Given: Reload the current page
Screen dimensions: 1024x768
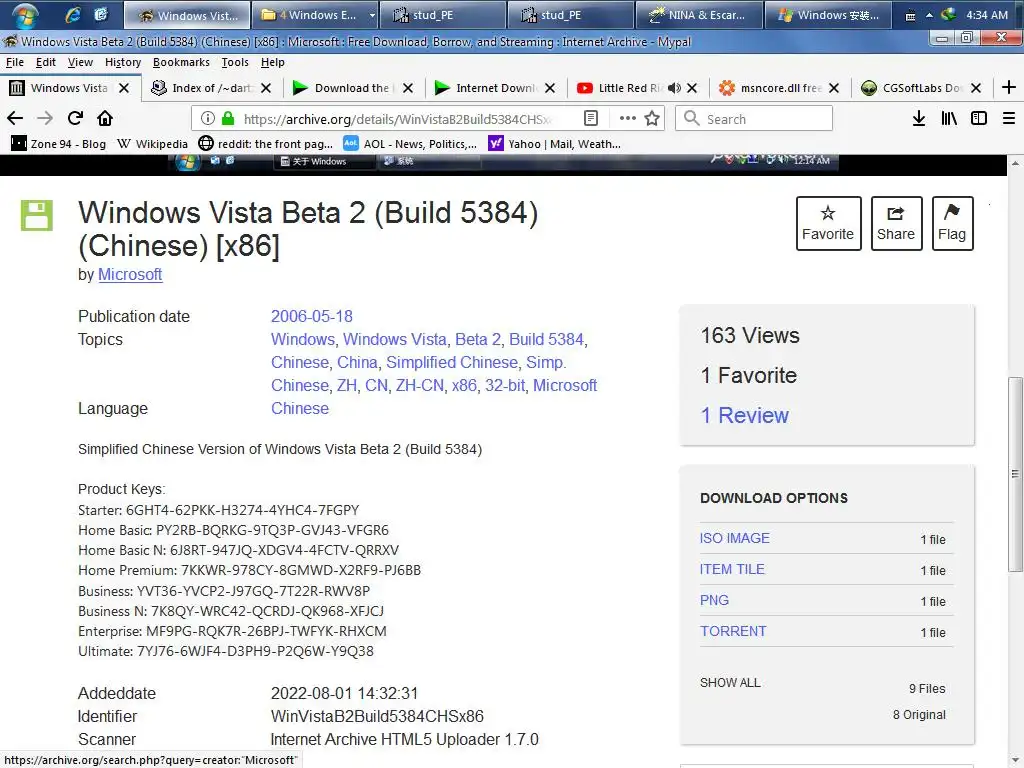Looking at the screenshot, I should pyautogui.click(x=75, y=118).
